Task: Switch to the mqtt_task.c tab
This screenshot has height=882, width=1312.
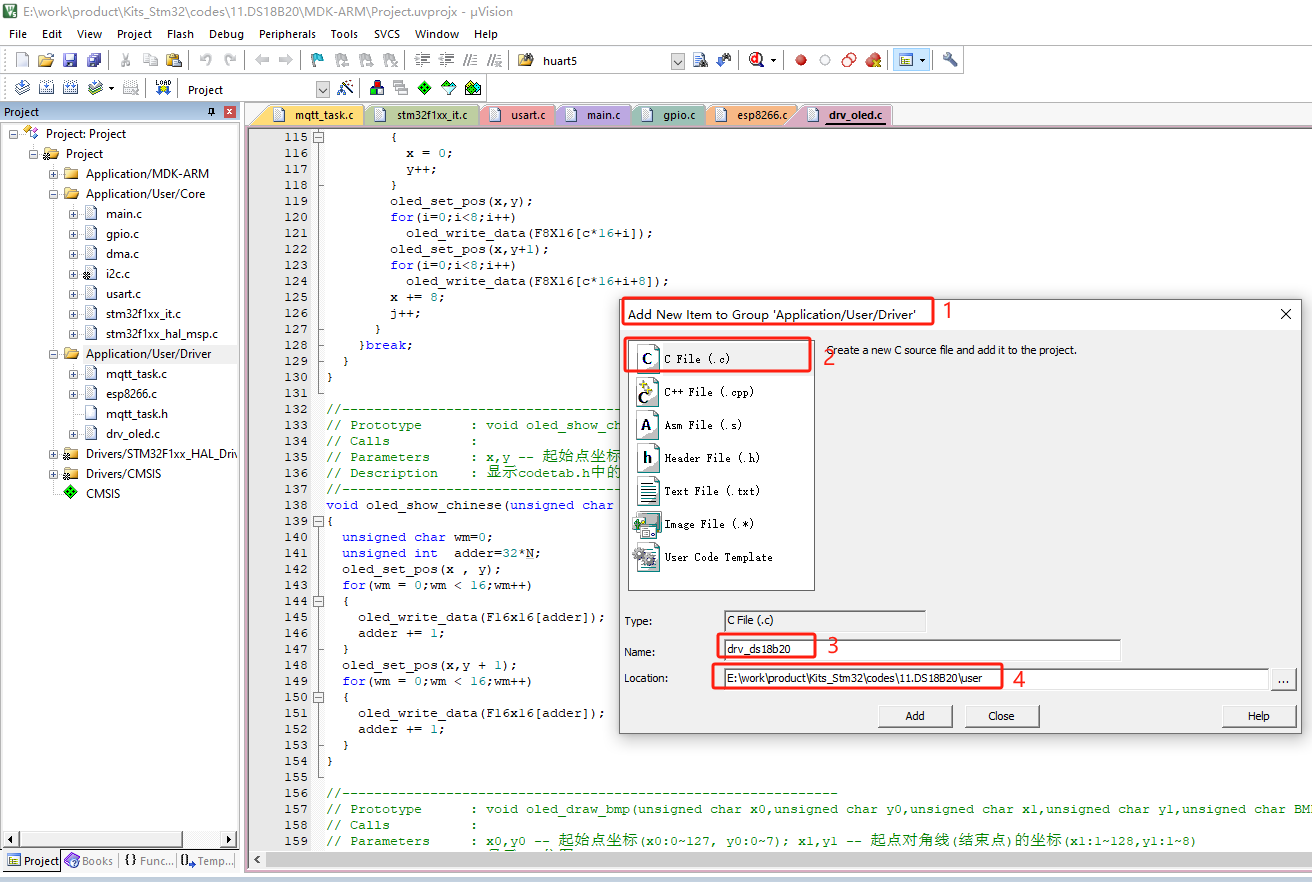Action: tap(314, 115)
